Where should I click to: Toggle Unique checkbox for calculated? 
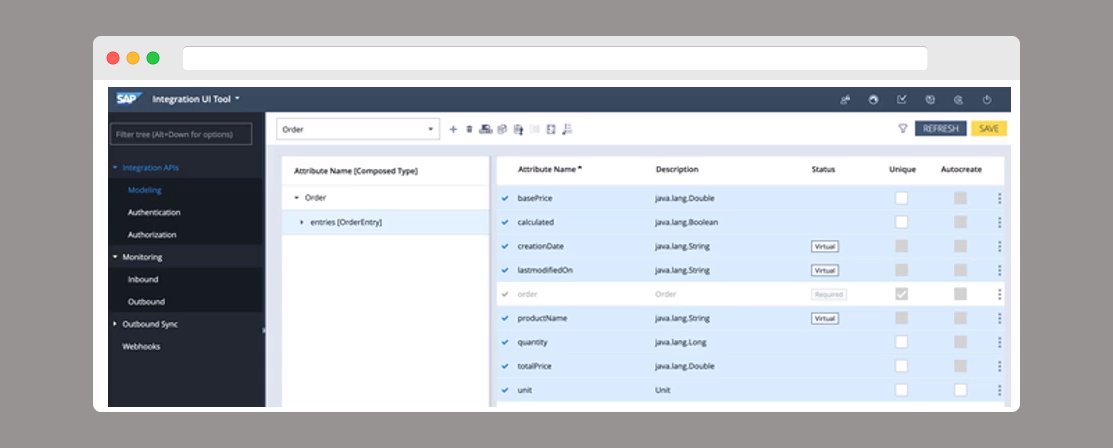coord(901,222)
